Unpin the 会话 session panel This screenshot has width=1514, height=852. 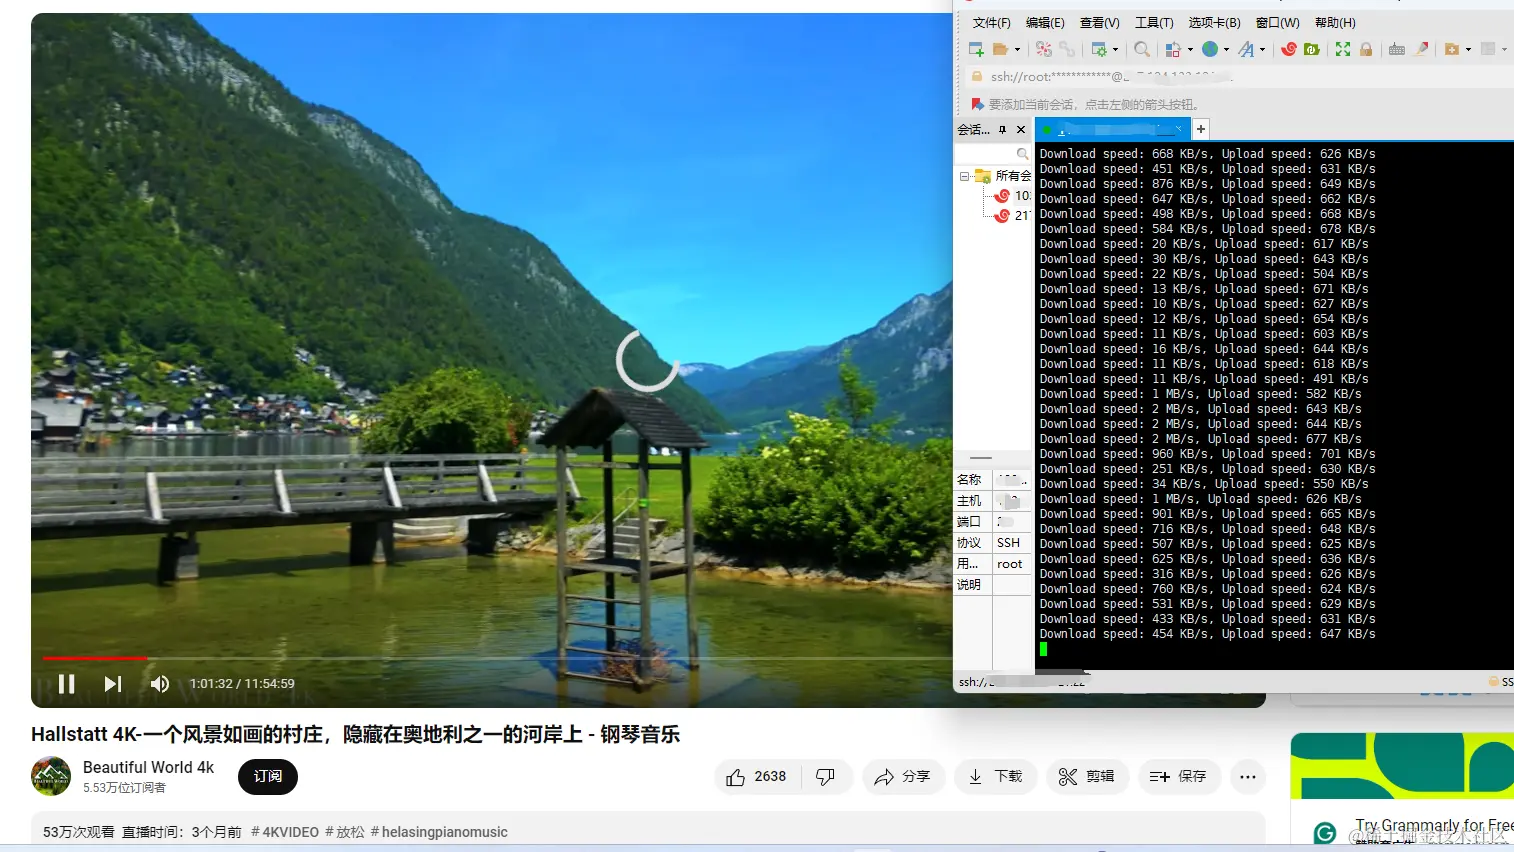[x=1004, y=129]
